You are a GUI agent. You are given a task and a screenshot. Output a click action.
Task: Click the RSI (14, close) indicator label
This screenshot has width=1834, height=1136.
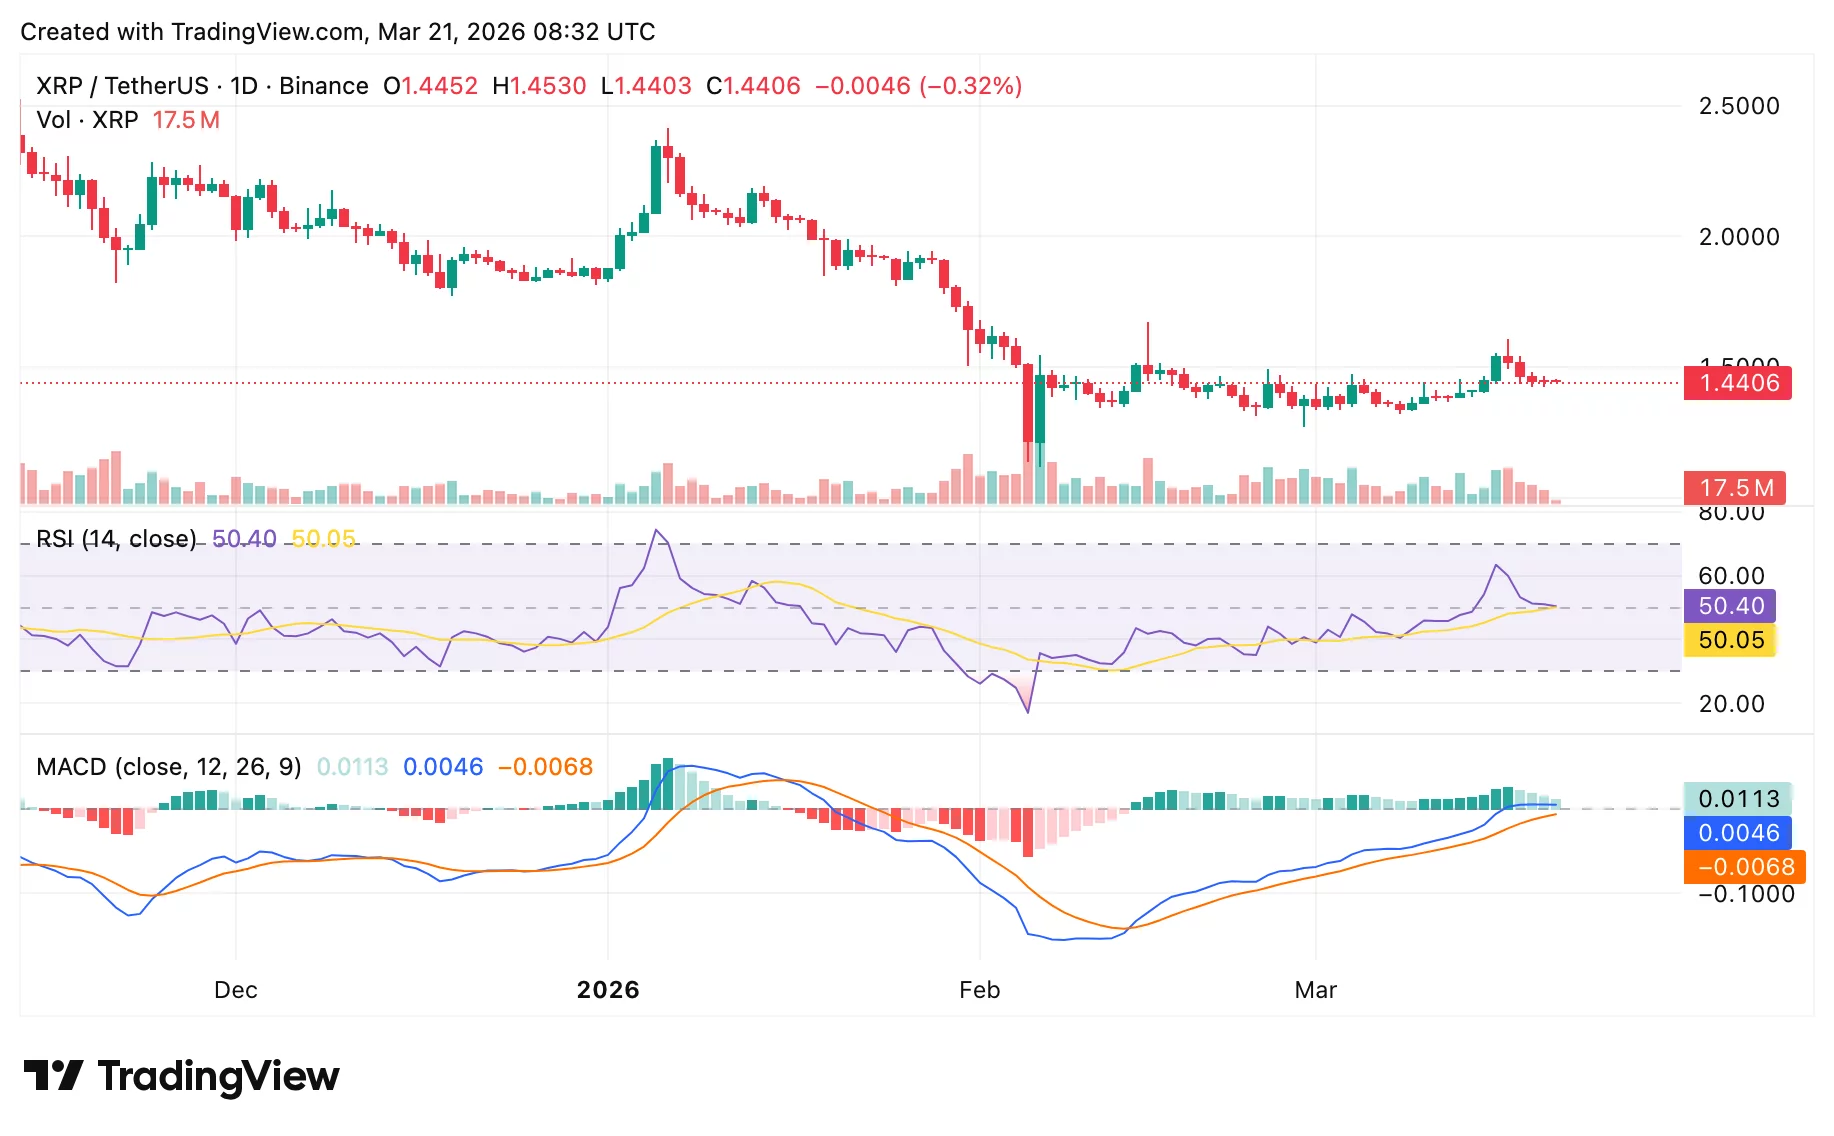point(115,539)
